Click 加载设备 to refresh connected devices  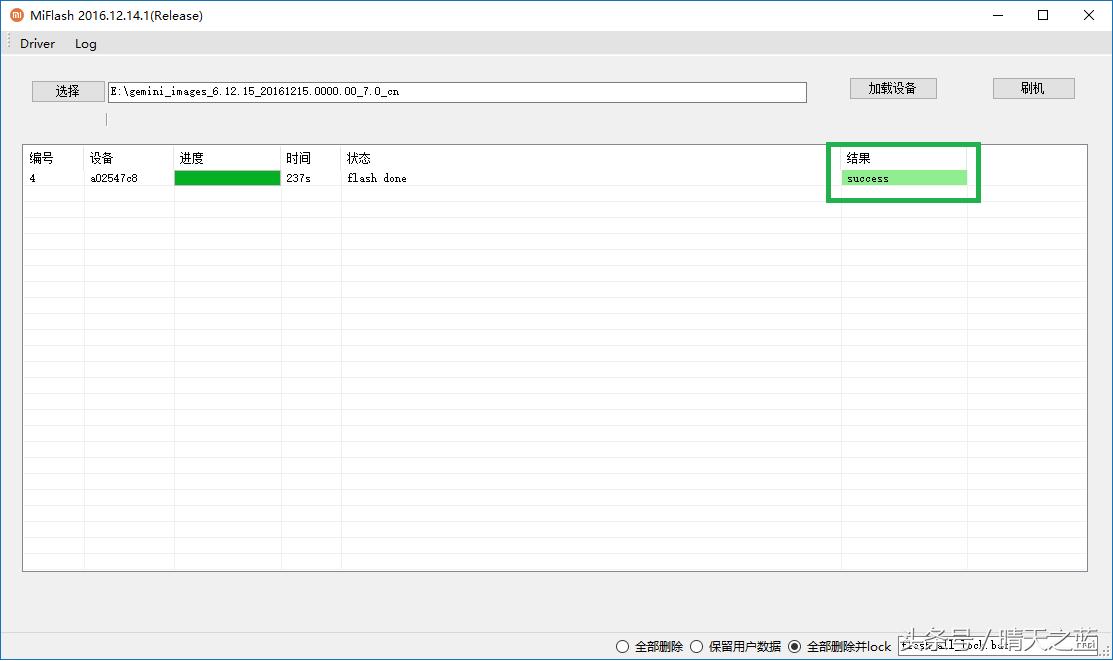point(892,88)
